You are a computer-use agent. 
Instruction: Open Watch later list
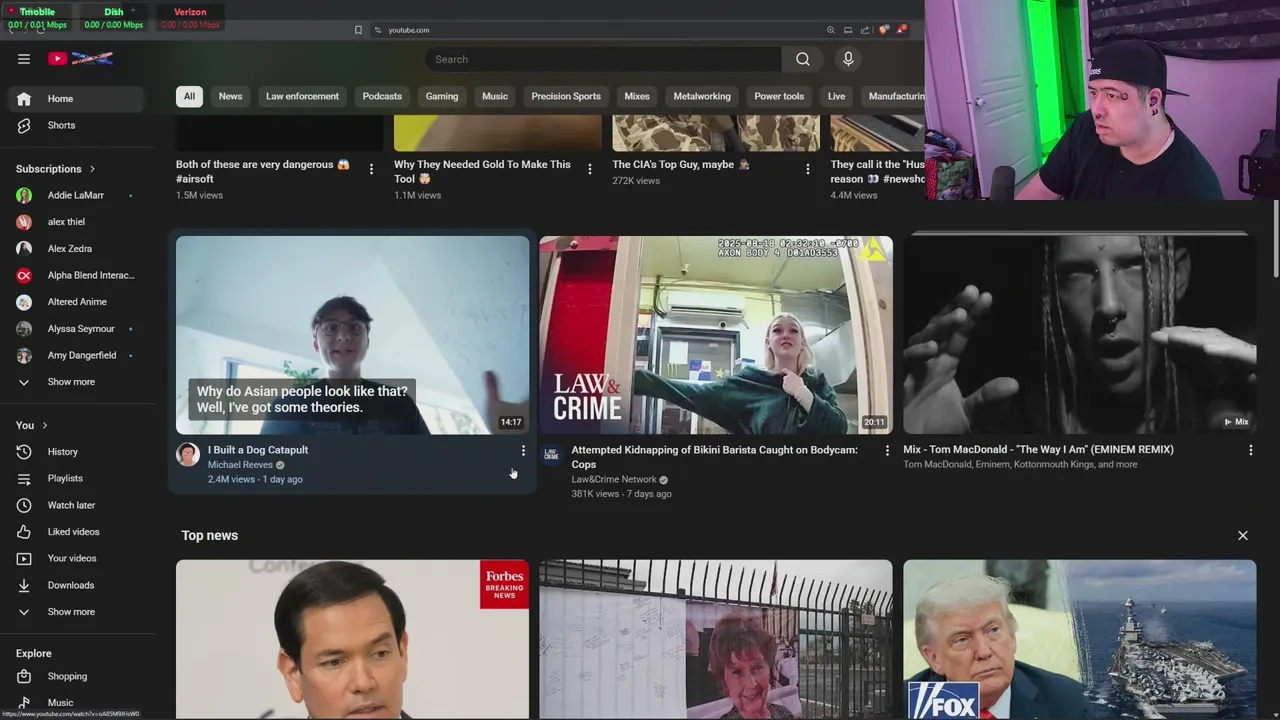coord(76,505)
